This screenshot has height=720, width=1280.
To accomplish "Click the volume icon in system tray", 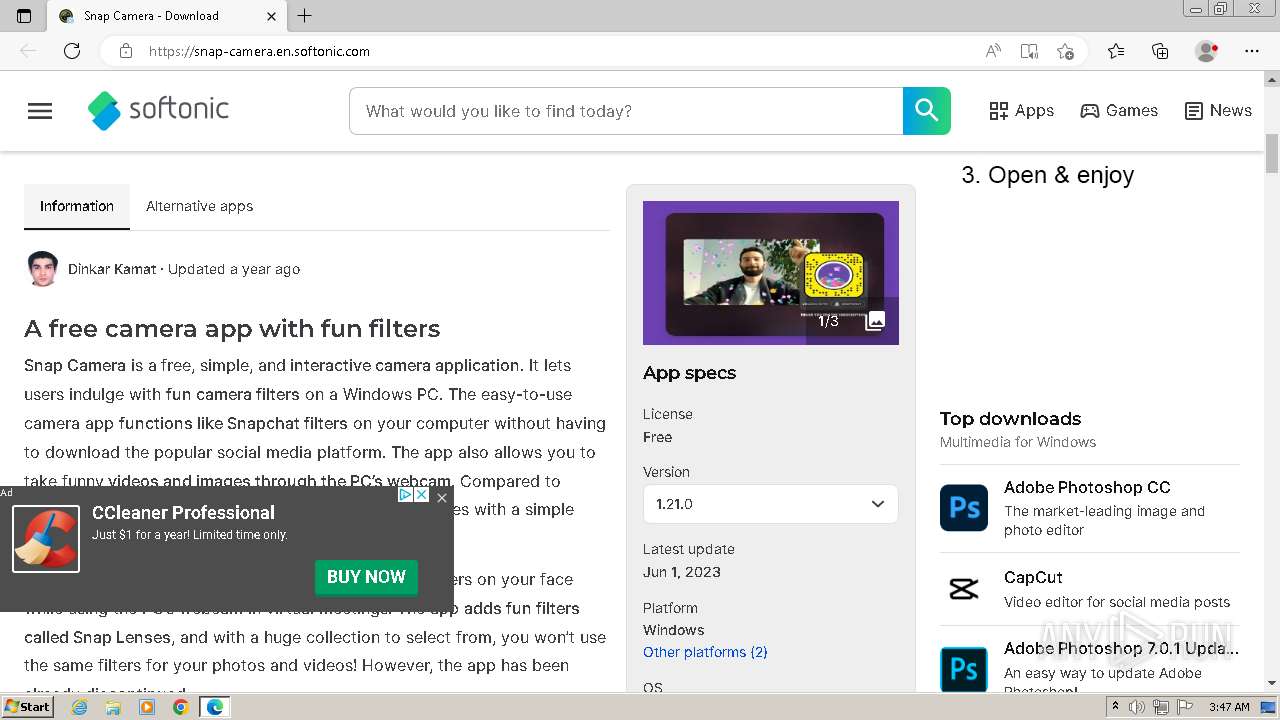I will click(1137, 707).
